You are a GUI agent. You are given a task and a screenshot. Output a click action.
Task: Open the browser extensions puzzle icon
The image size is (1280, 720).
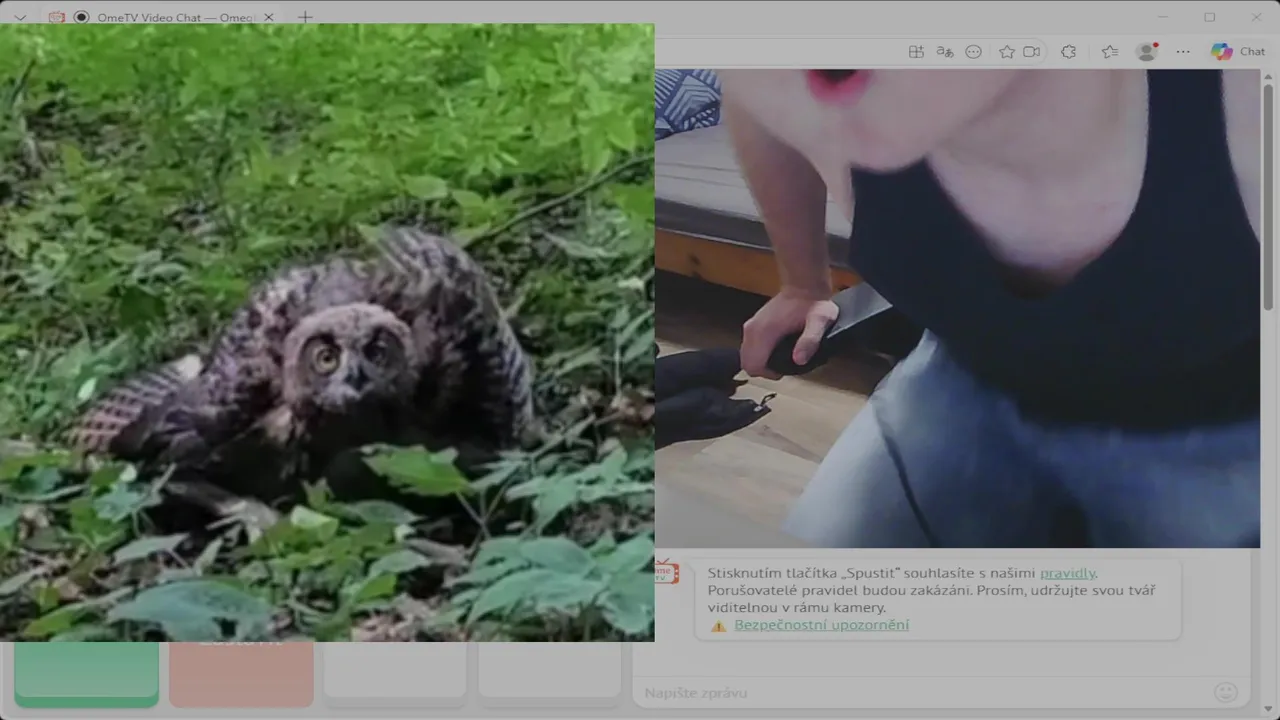(1068, 52)
